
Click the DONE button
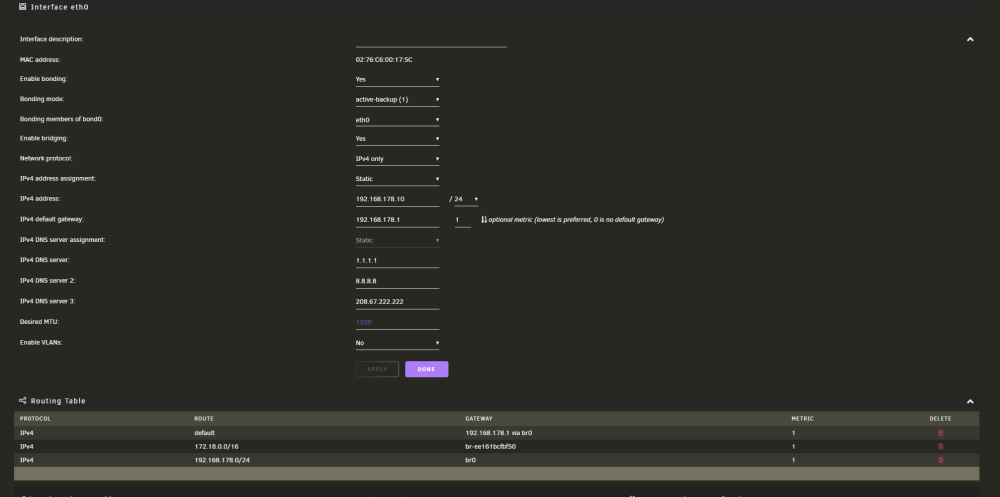click(x=427, y=369)
